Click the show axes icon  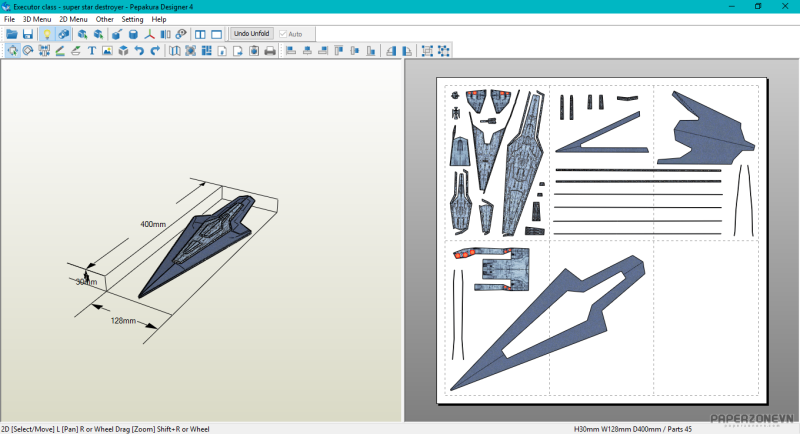[x=150, y=34]
